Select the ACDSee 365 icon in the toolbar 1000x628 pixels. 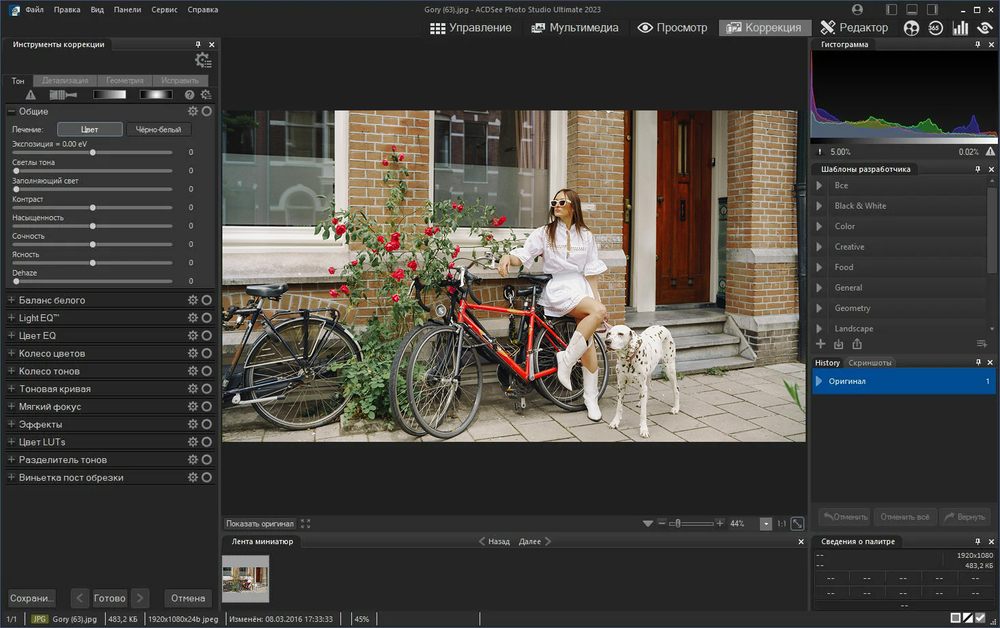[933, 29]
